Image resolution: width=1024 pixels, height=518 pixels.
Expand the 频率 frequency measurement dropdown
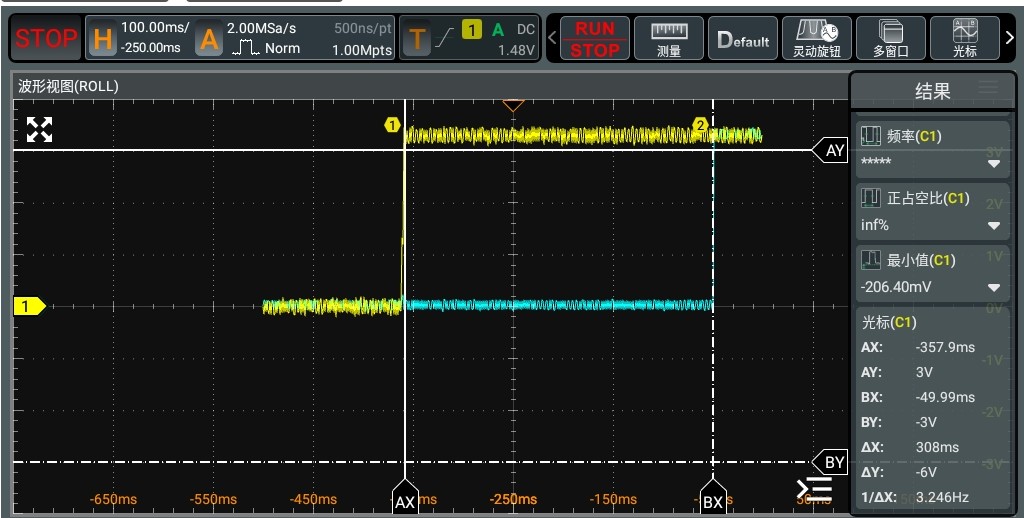point(993,163)
